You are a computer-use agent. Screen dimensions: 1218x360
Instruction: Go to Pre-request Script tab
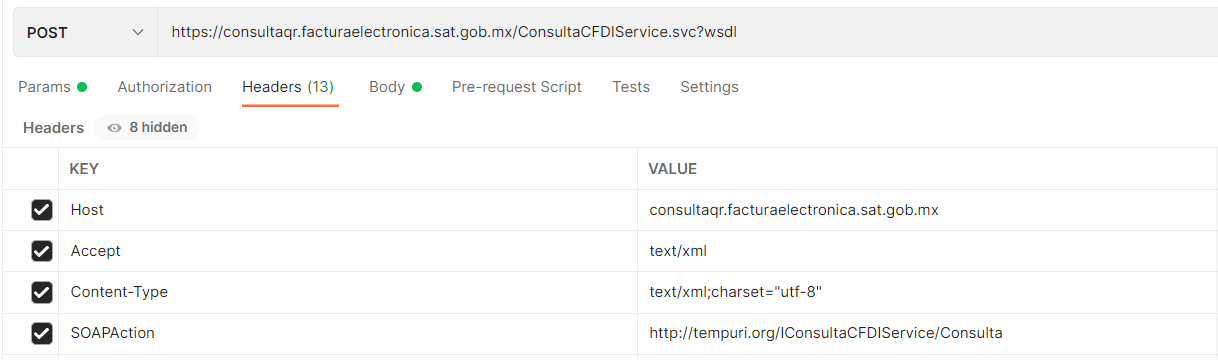(517, 87)
